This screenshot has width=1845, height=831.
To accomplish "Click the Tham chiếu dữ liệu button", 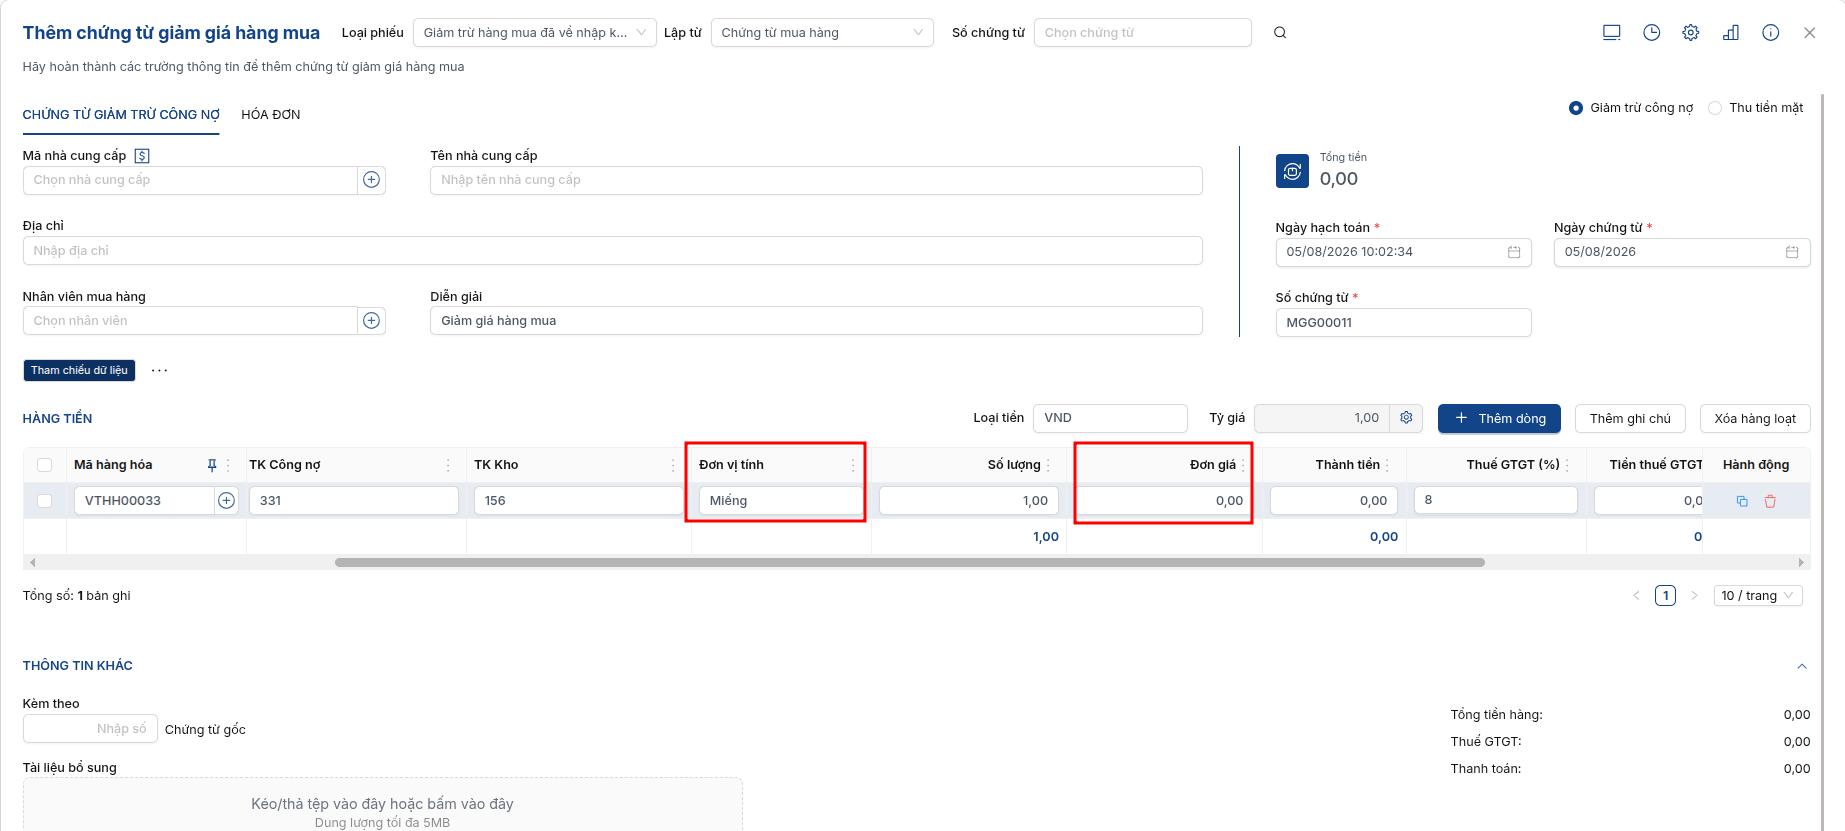I will pyautogui.click(x=79, y=370).
